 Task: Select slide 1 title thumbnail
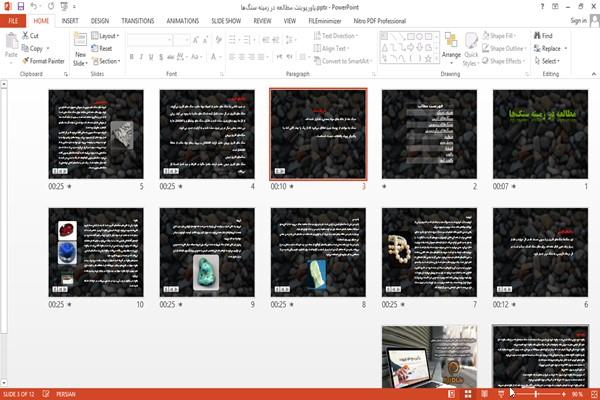click(540, 134)
